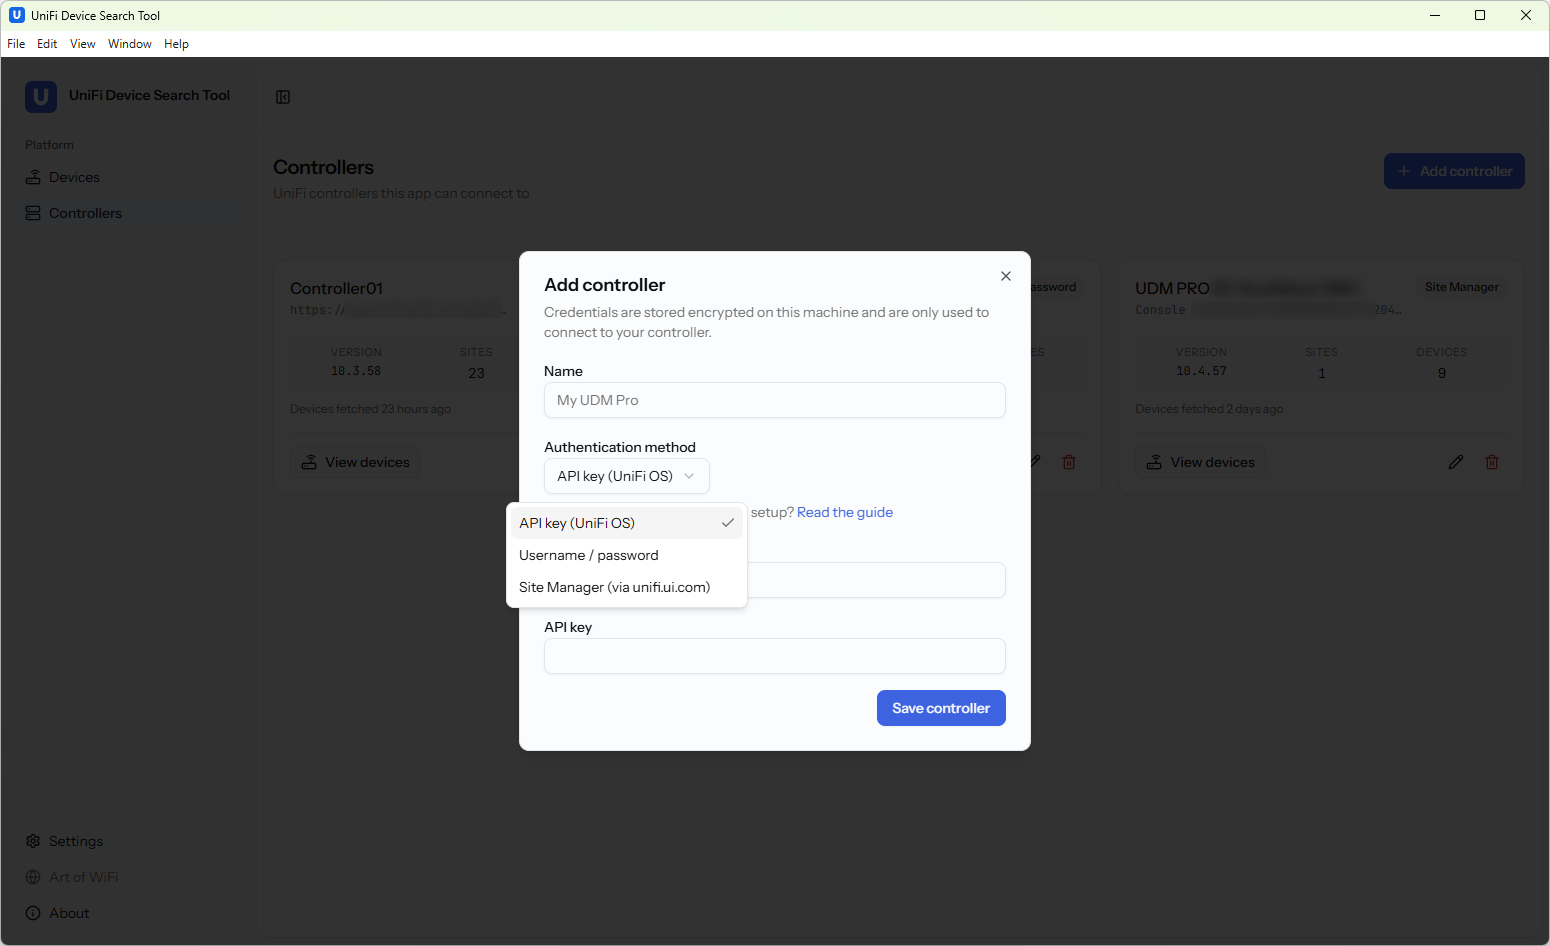Screen dimensions: 1550x946
Task: Click 'Devices fetched 23 hours ago' text
Action: pos(371,409)
